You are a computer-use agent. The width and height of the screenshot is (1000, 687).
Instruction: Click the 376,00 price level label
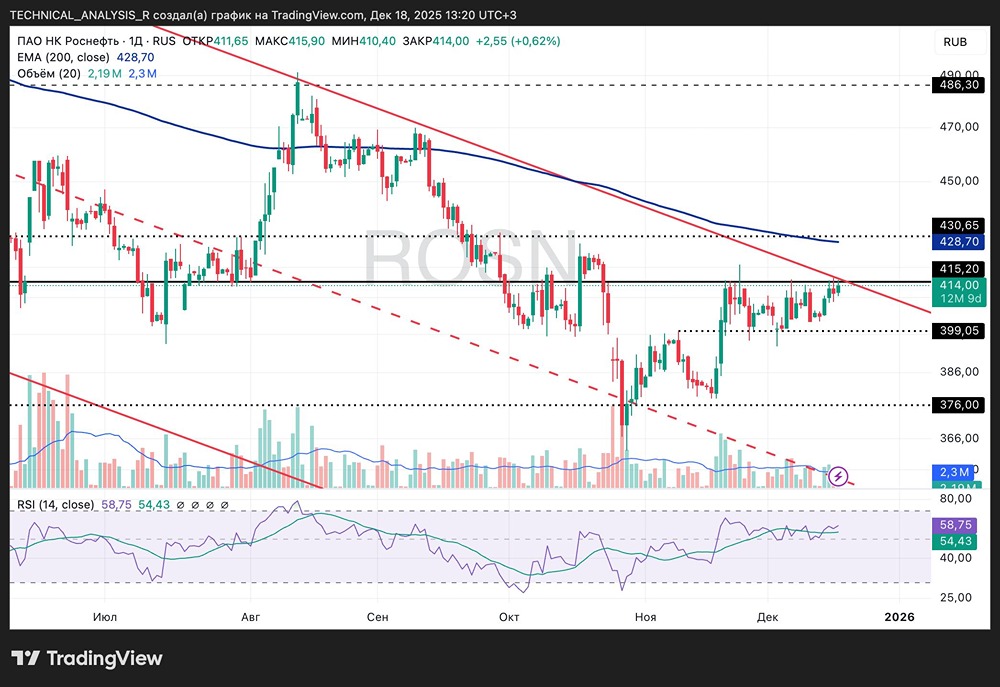959,404
